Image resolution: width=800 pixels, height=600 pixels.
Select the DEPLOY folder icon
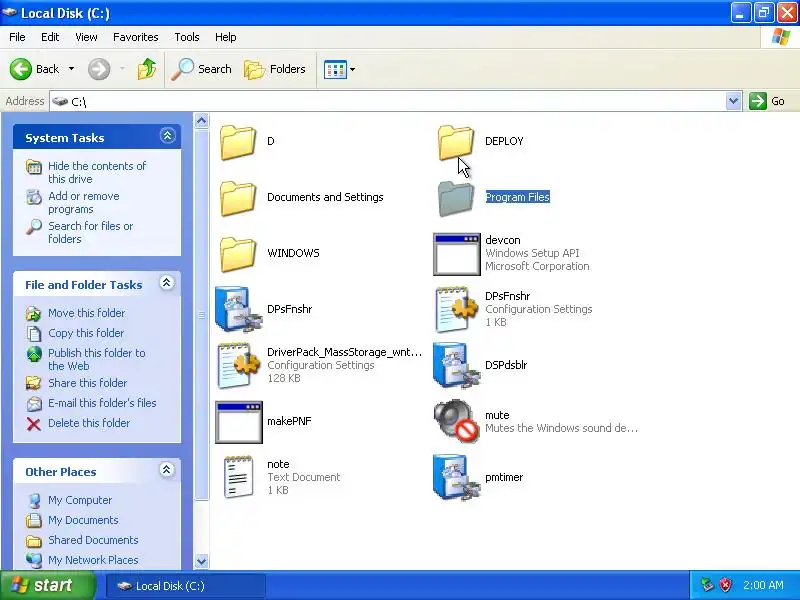(x=456, y=142)
